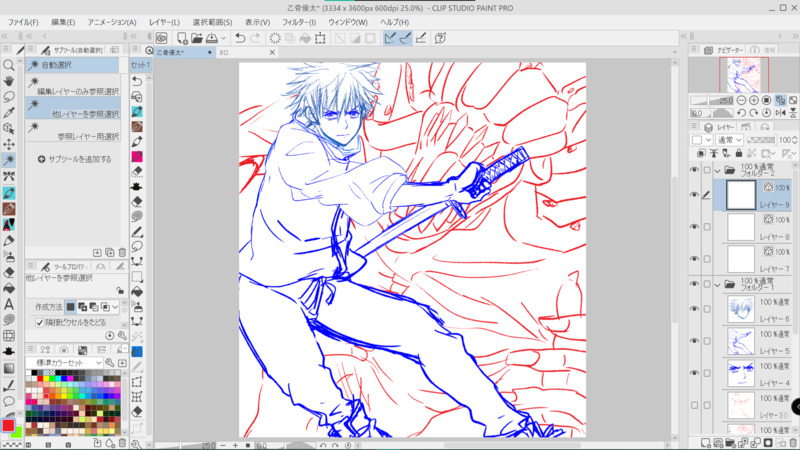
Task: Adjust the Navigator zoom slider
Action: pyautogui.click(x=711, y=101)
